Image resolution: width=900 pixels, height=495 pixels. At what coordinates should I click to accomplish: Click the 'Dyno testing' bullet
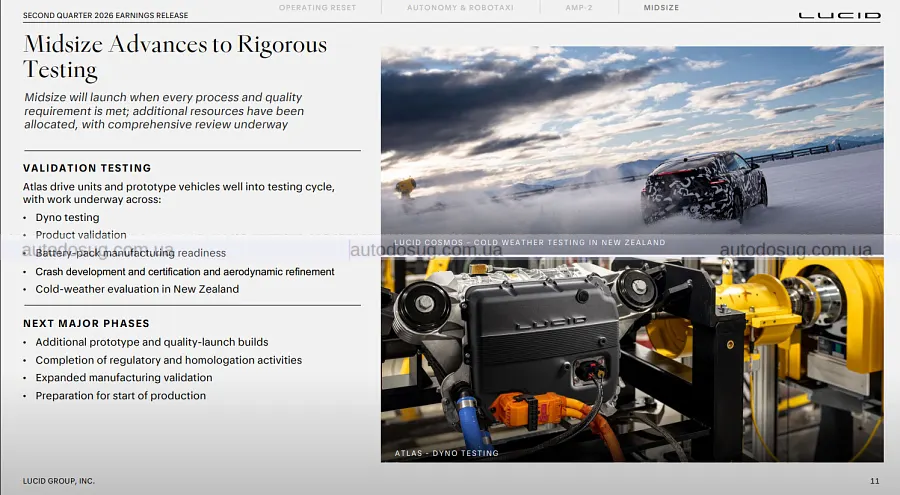(x=67, y=218)
